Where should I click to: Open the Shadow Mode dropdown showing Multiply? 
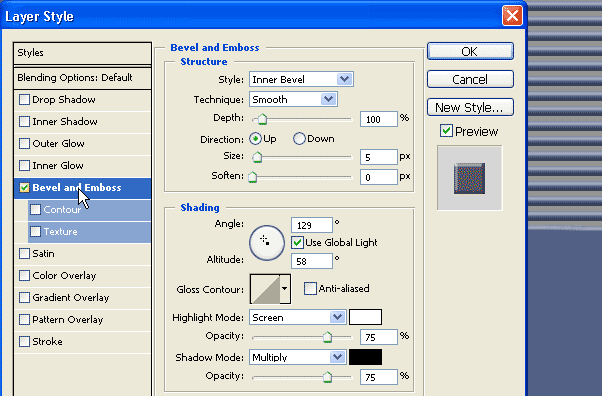click(x=298, y=357)
